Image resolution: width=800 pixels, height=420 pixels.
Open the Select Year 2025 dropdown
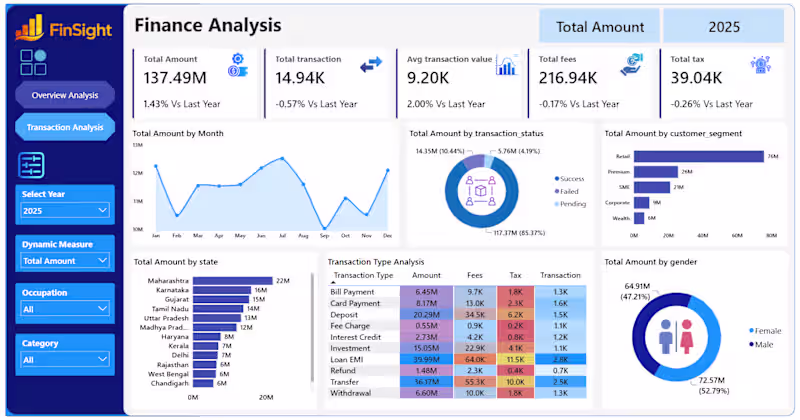65,210
